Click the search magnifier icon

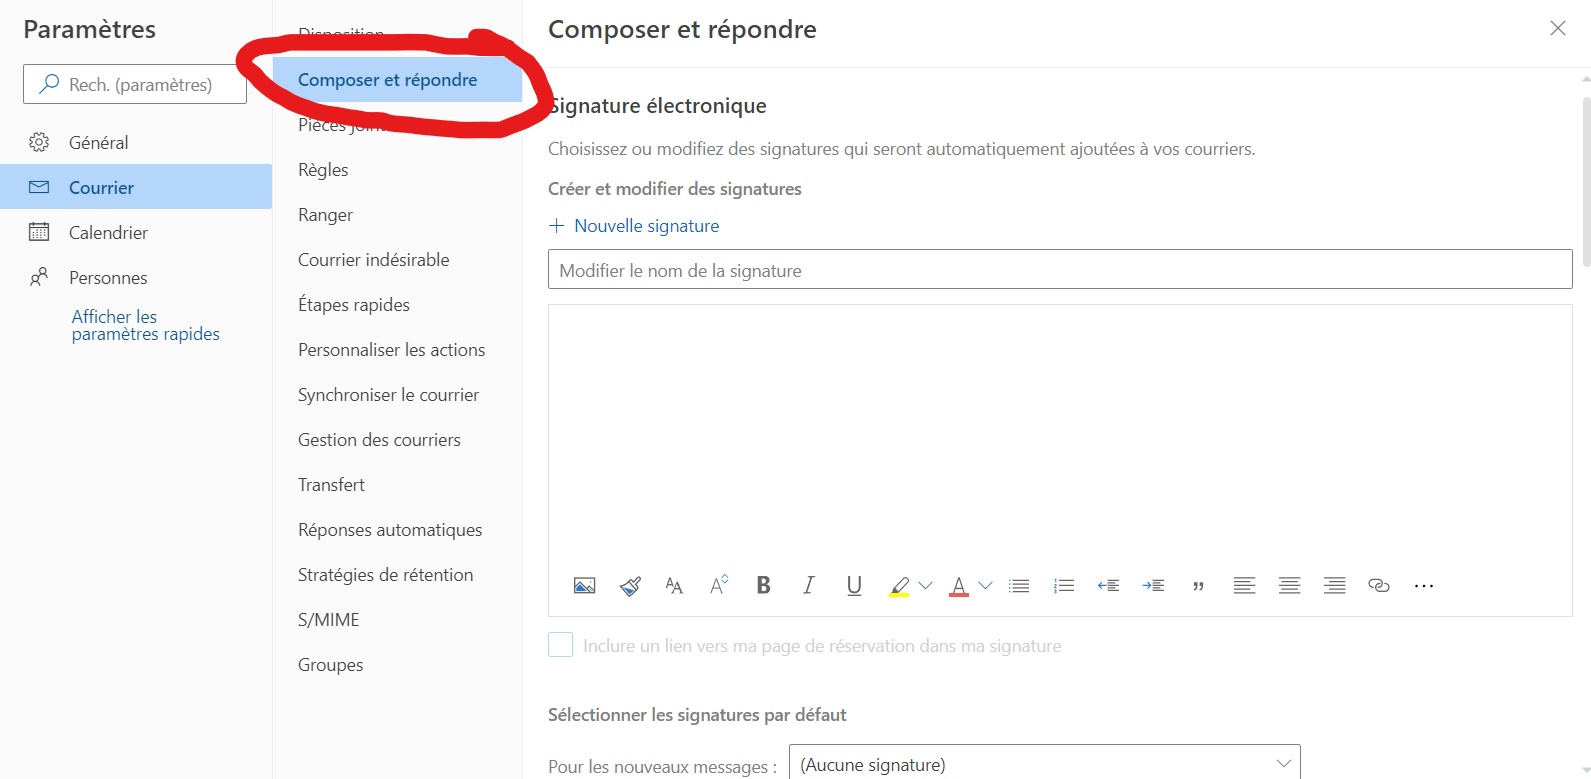(48, 85)
